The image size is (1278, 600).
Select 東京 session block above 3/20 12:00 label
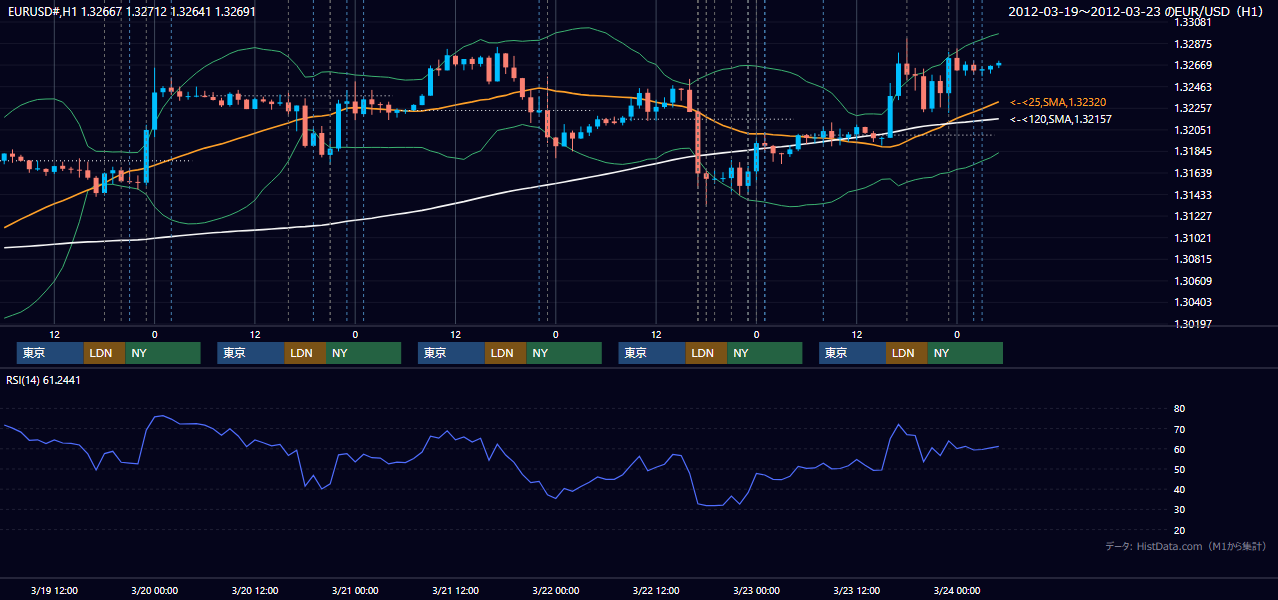coord(251,353)
